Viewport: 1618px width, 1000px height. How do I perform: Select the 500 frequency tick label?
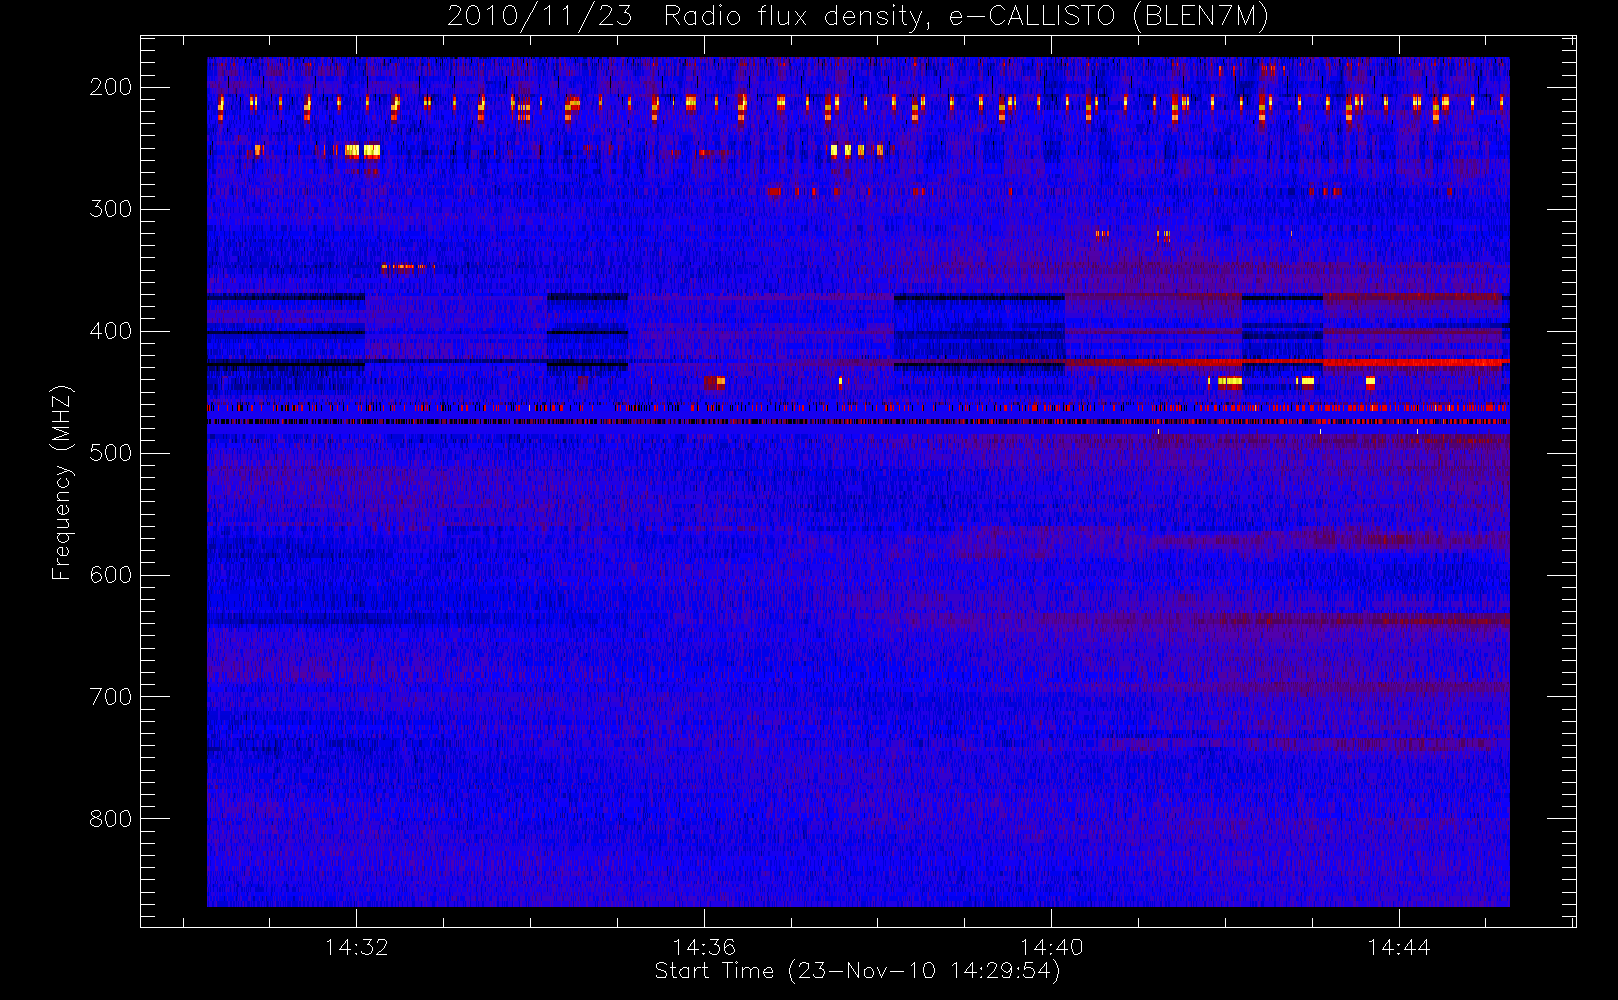(x=110, y=453)
